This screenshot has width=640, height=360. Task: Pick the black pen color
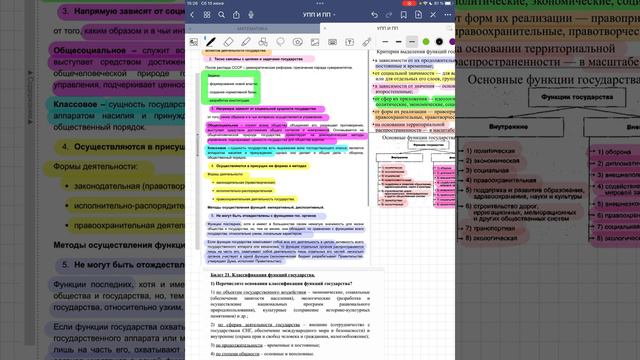[439, 42]
